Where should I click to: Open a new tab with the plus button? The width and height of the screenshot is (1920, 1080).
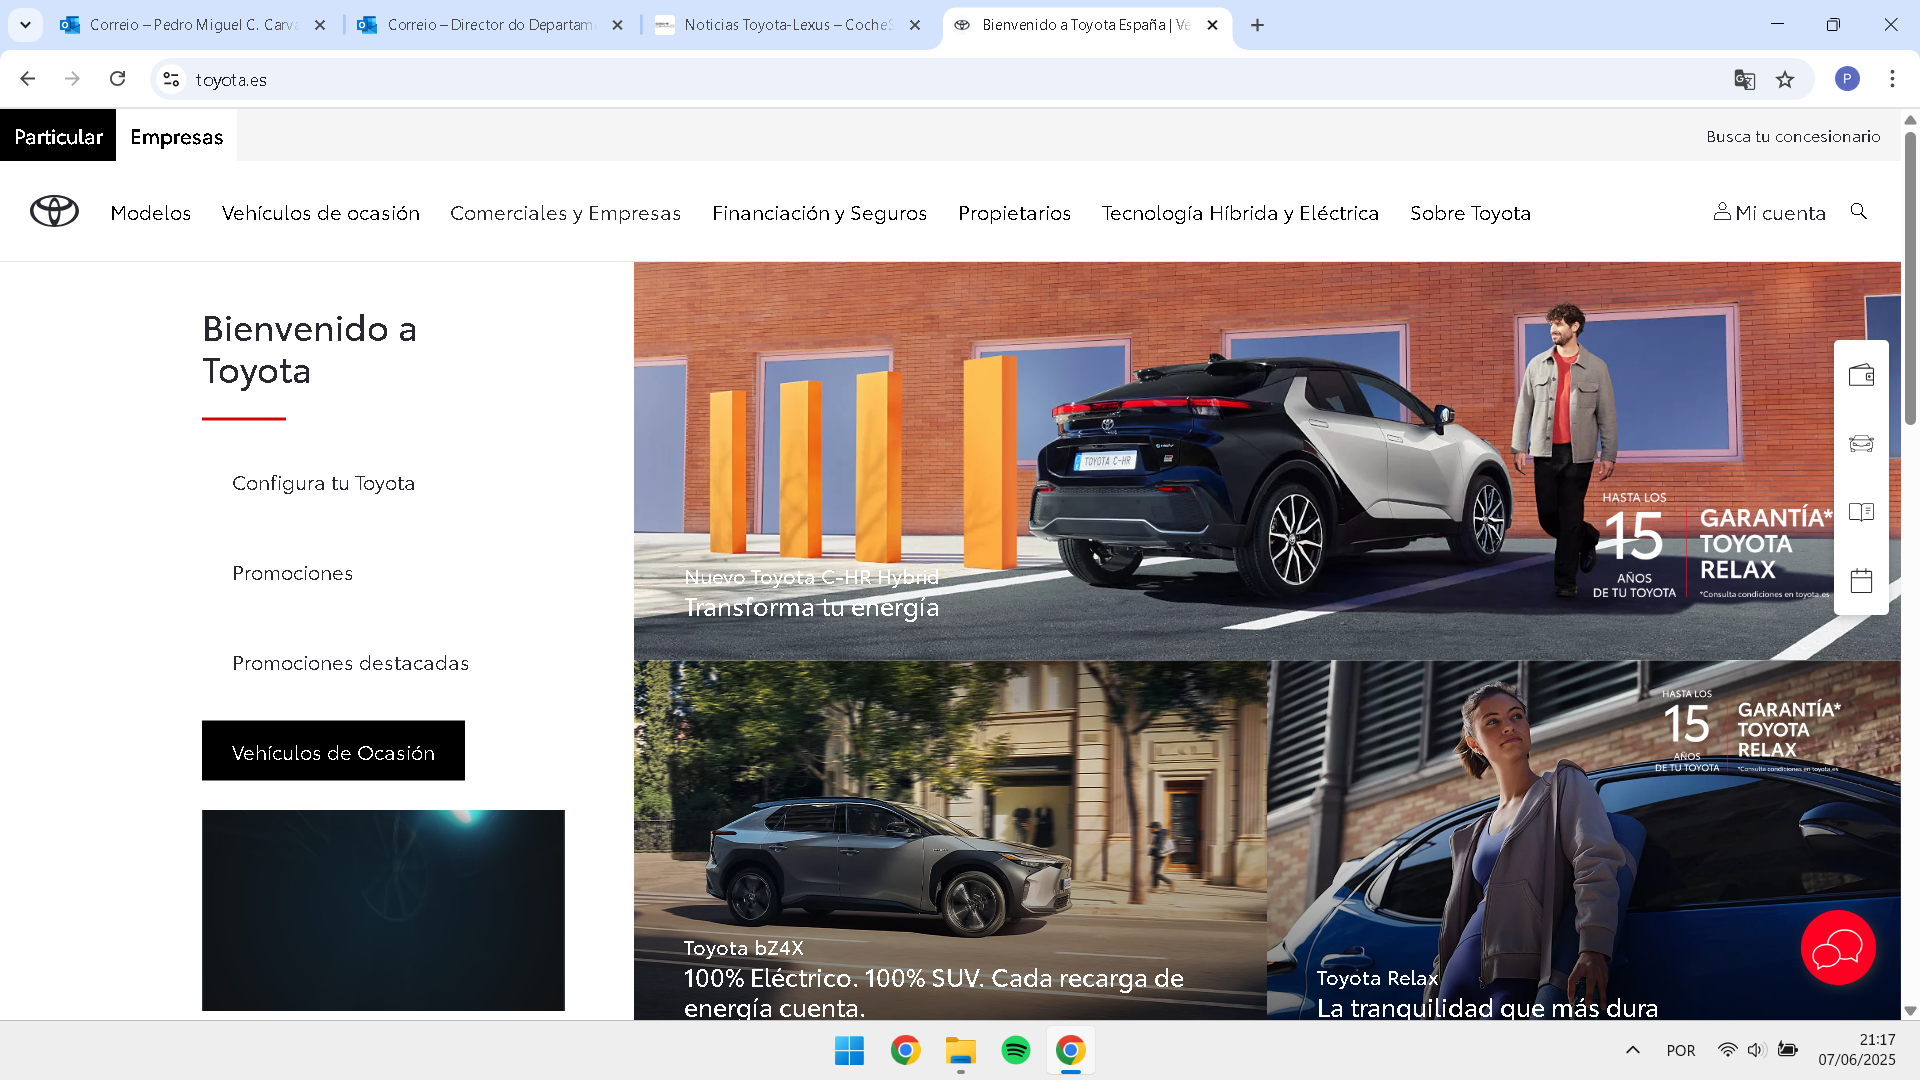(x=1257, y=25)
